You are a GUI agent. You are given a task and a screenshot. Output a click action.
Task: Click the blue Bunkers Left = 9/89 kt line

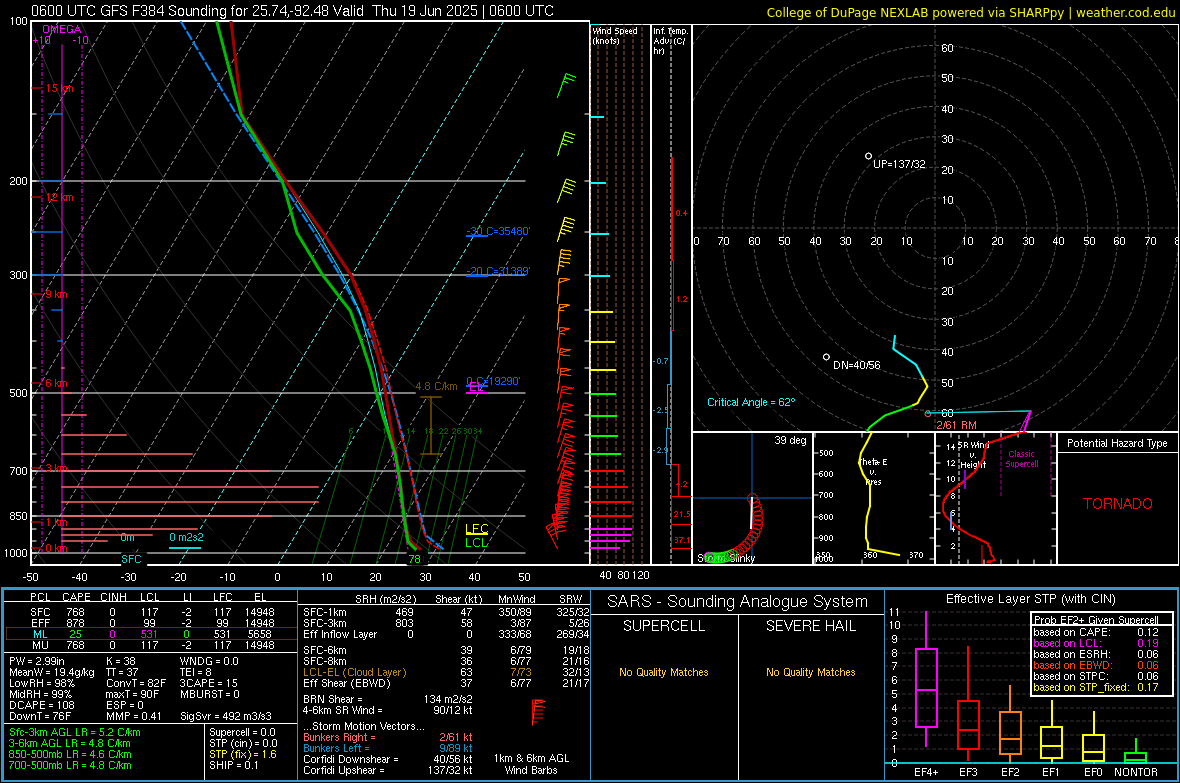tap(388, 748)
